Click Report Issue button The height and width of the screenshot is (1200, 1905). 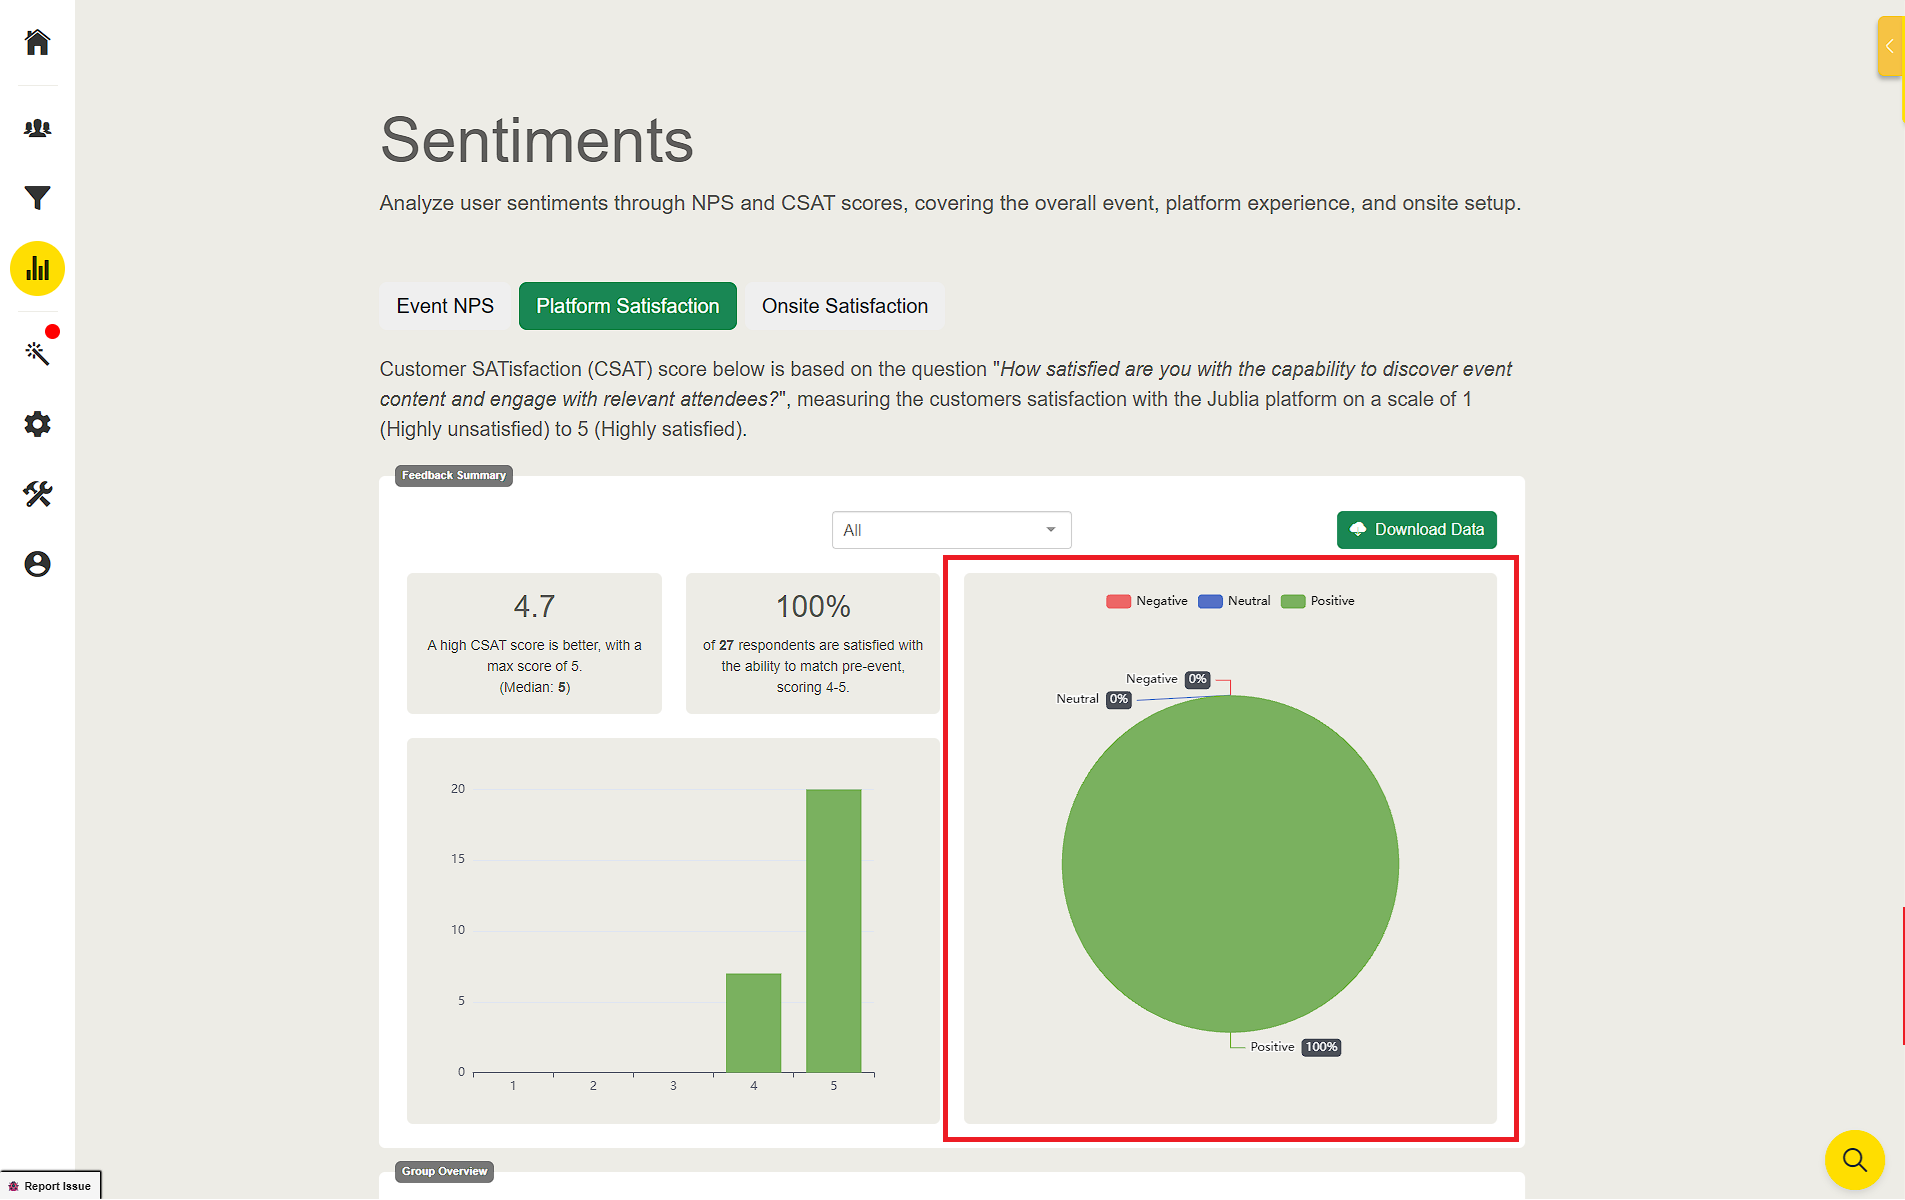point(50,1186)
